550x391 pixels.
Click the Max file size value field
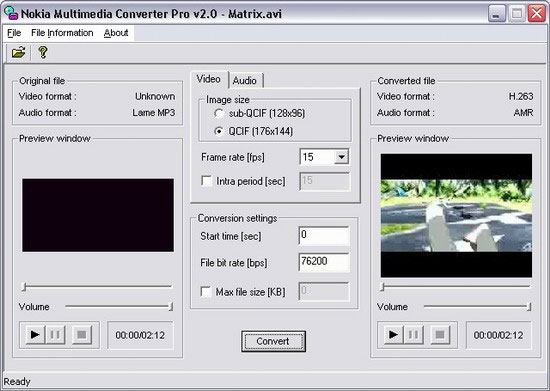pyautogui.click(x=324, y=291)
